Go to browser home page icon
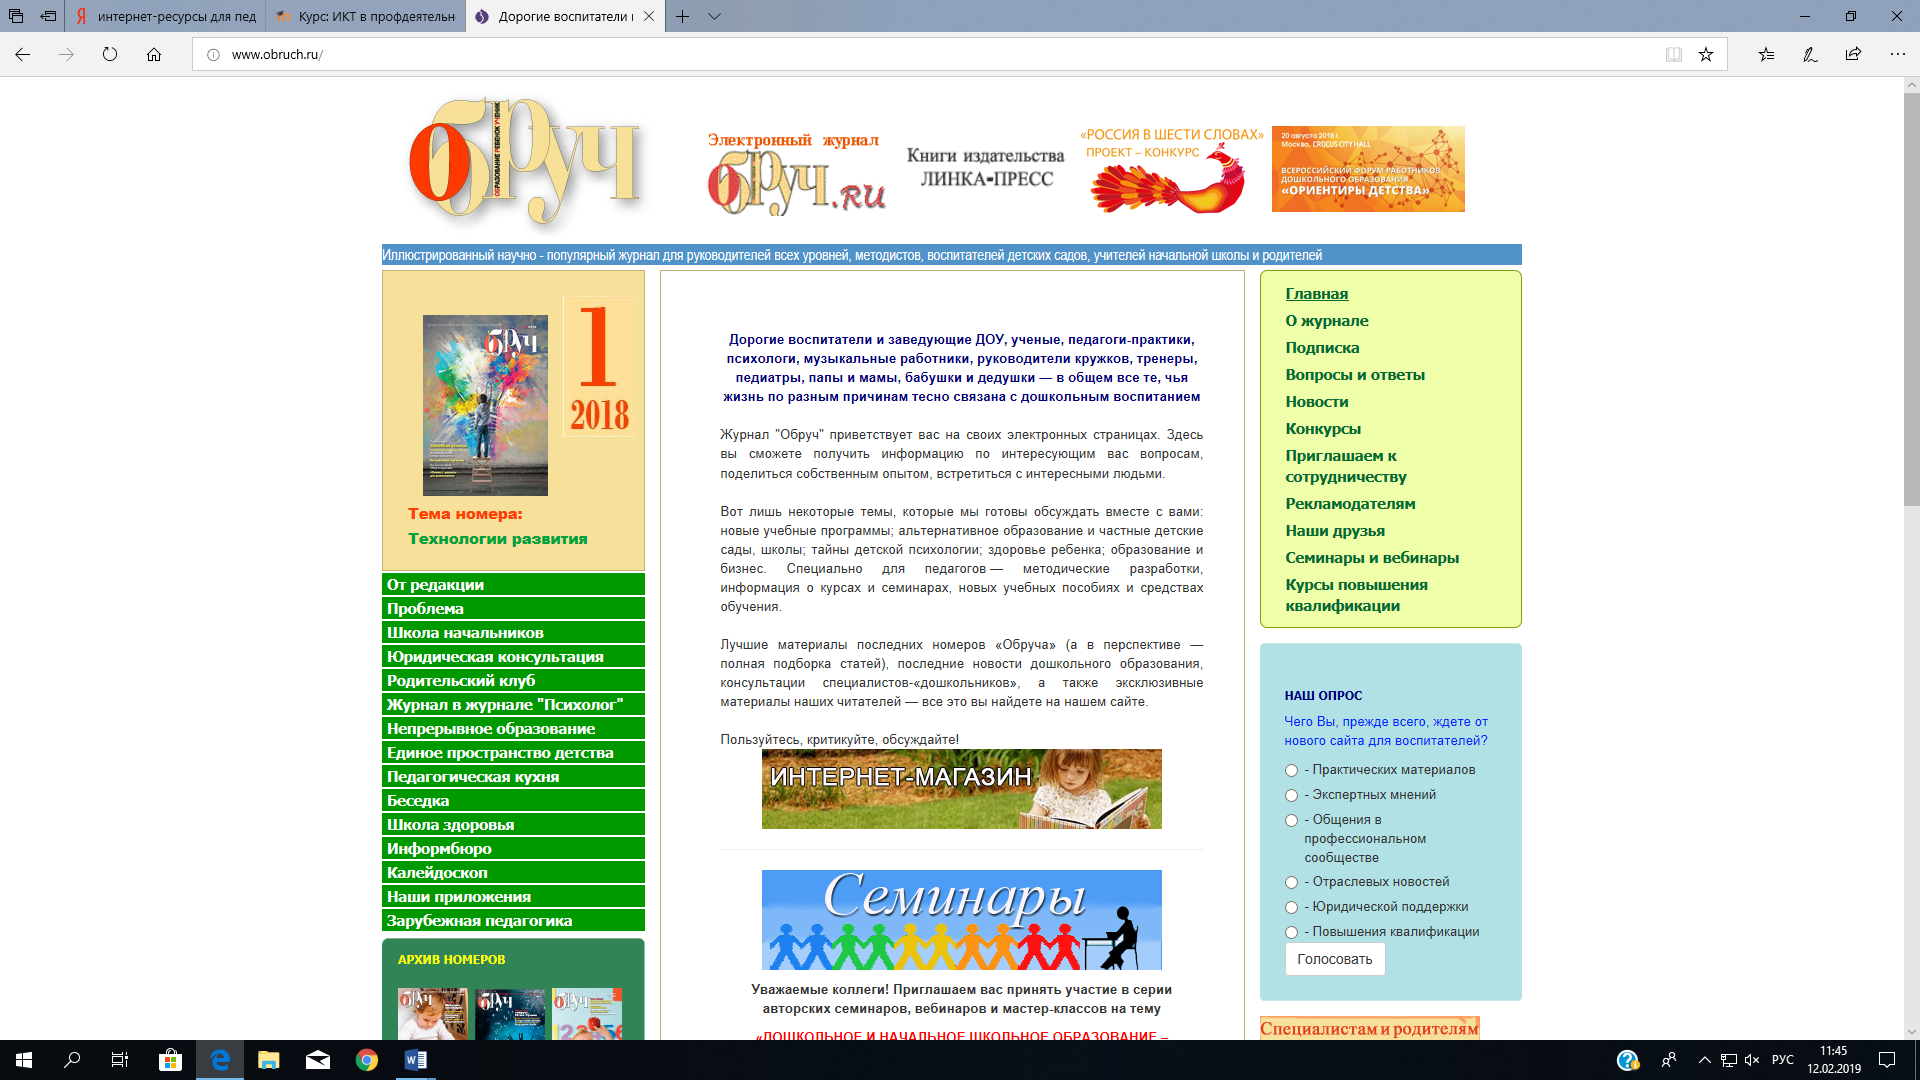1920x1080 pixels. pos(154,54)
